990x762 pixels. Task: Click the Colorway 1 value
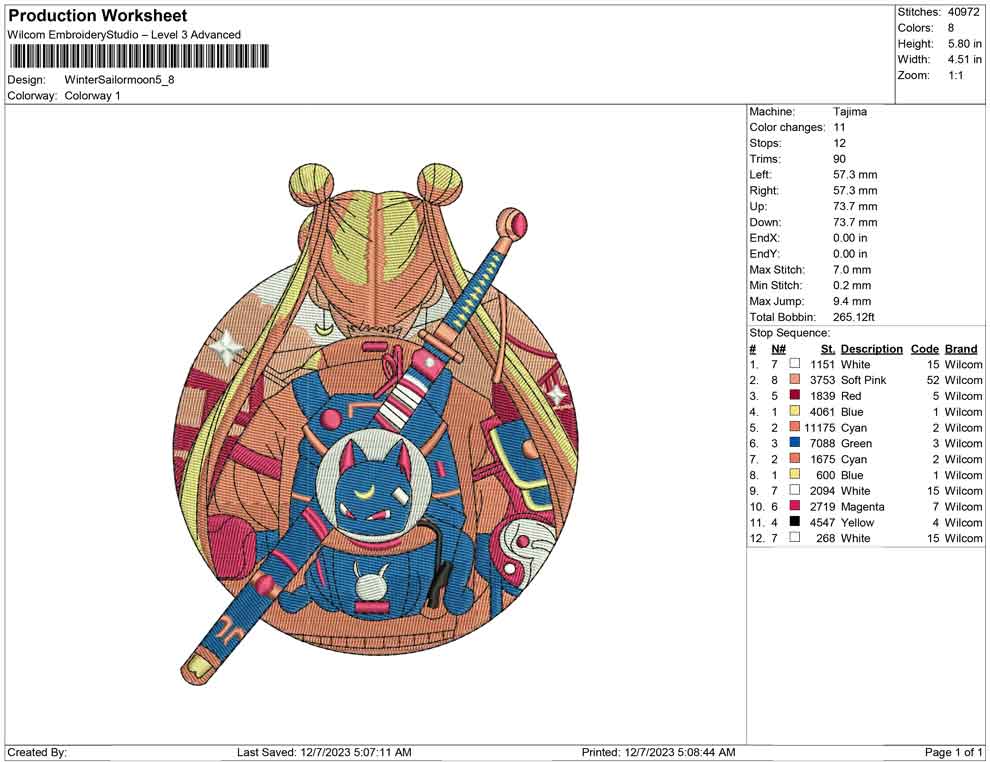pyautogui.click(x=92, y=96)
